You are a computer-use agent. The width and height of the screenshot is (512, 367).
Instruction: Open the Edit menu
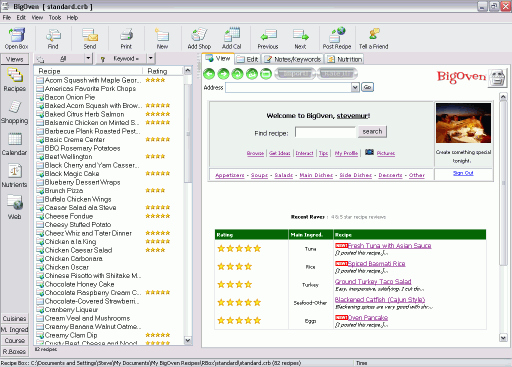point(21,18)
